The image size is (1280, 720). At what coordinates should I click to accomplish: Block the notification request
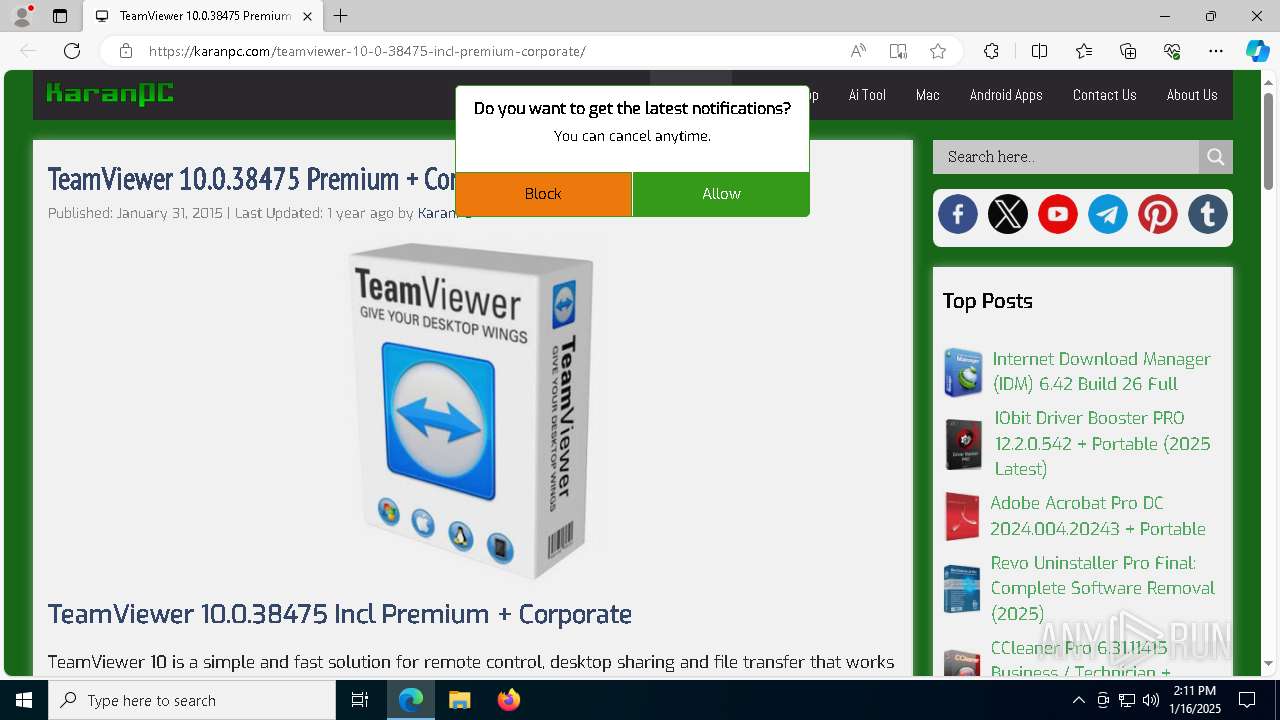[543, 194]
